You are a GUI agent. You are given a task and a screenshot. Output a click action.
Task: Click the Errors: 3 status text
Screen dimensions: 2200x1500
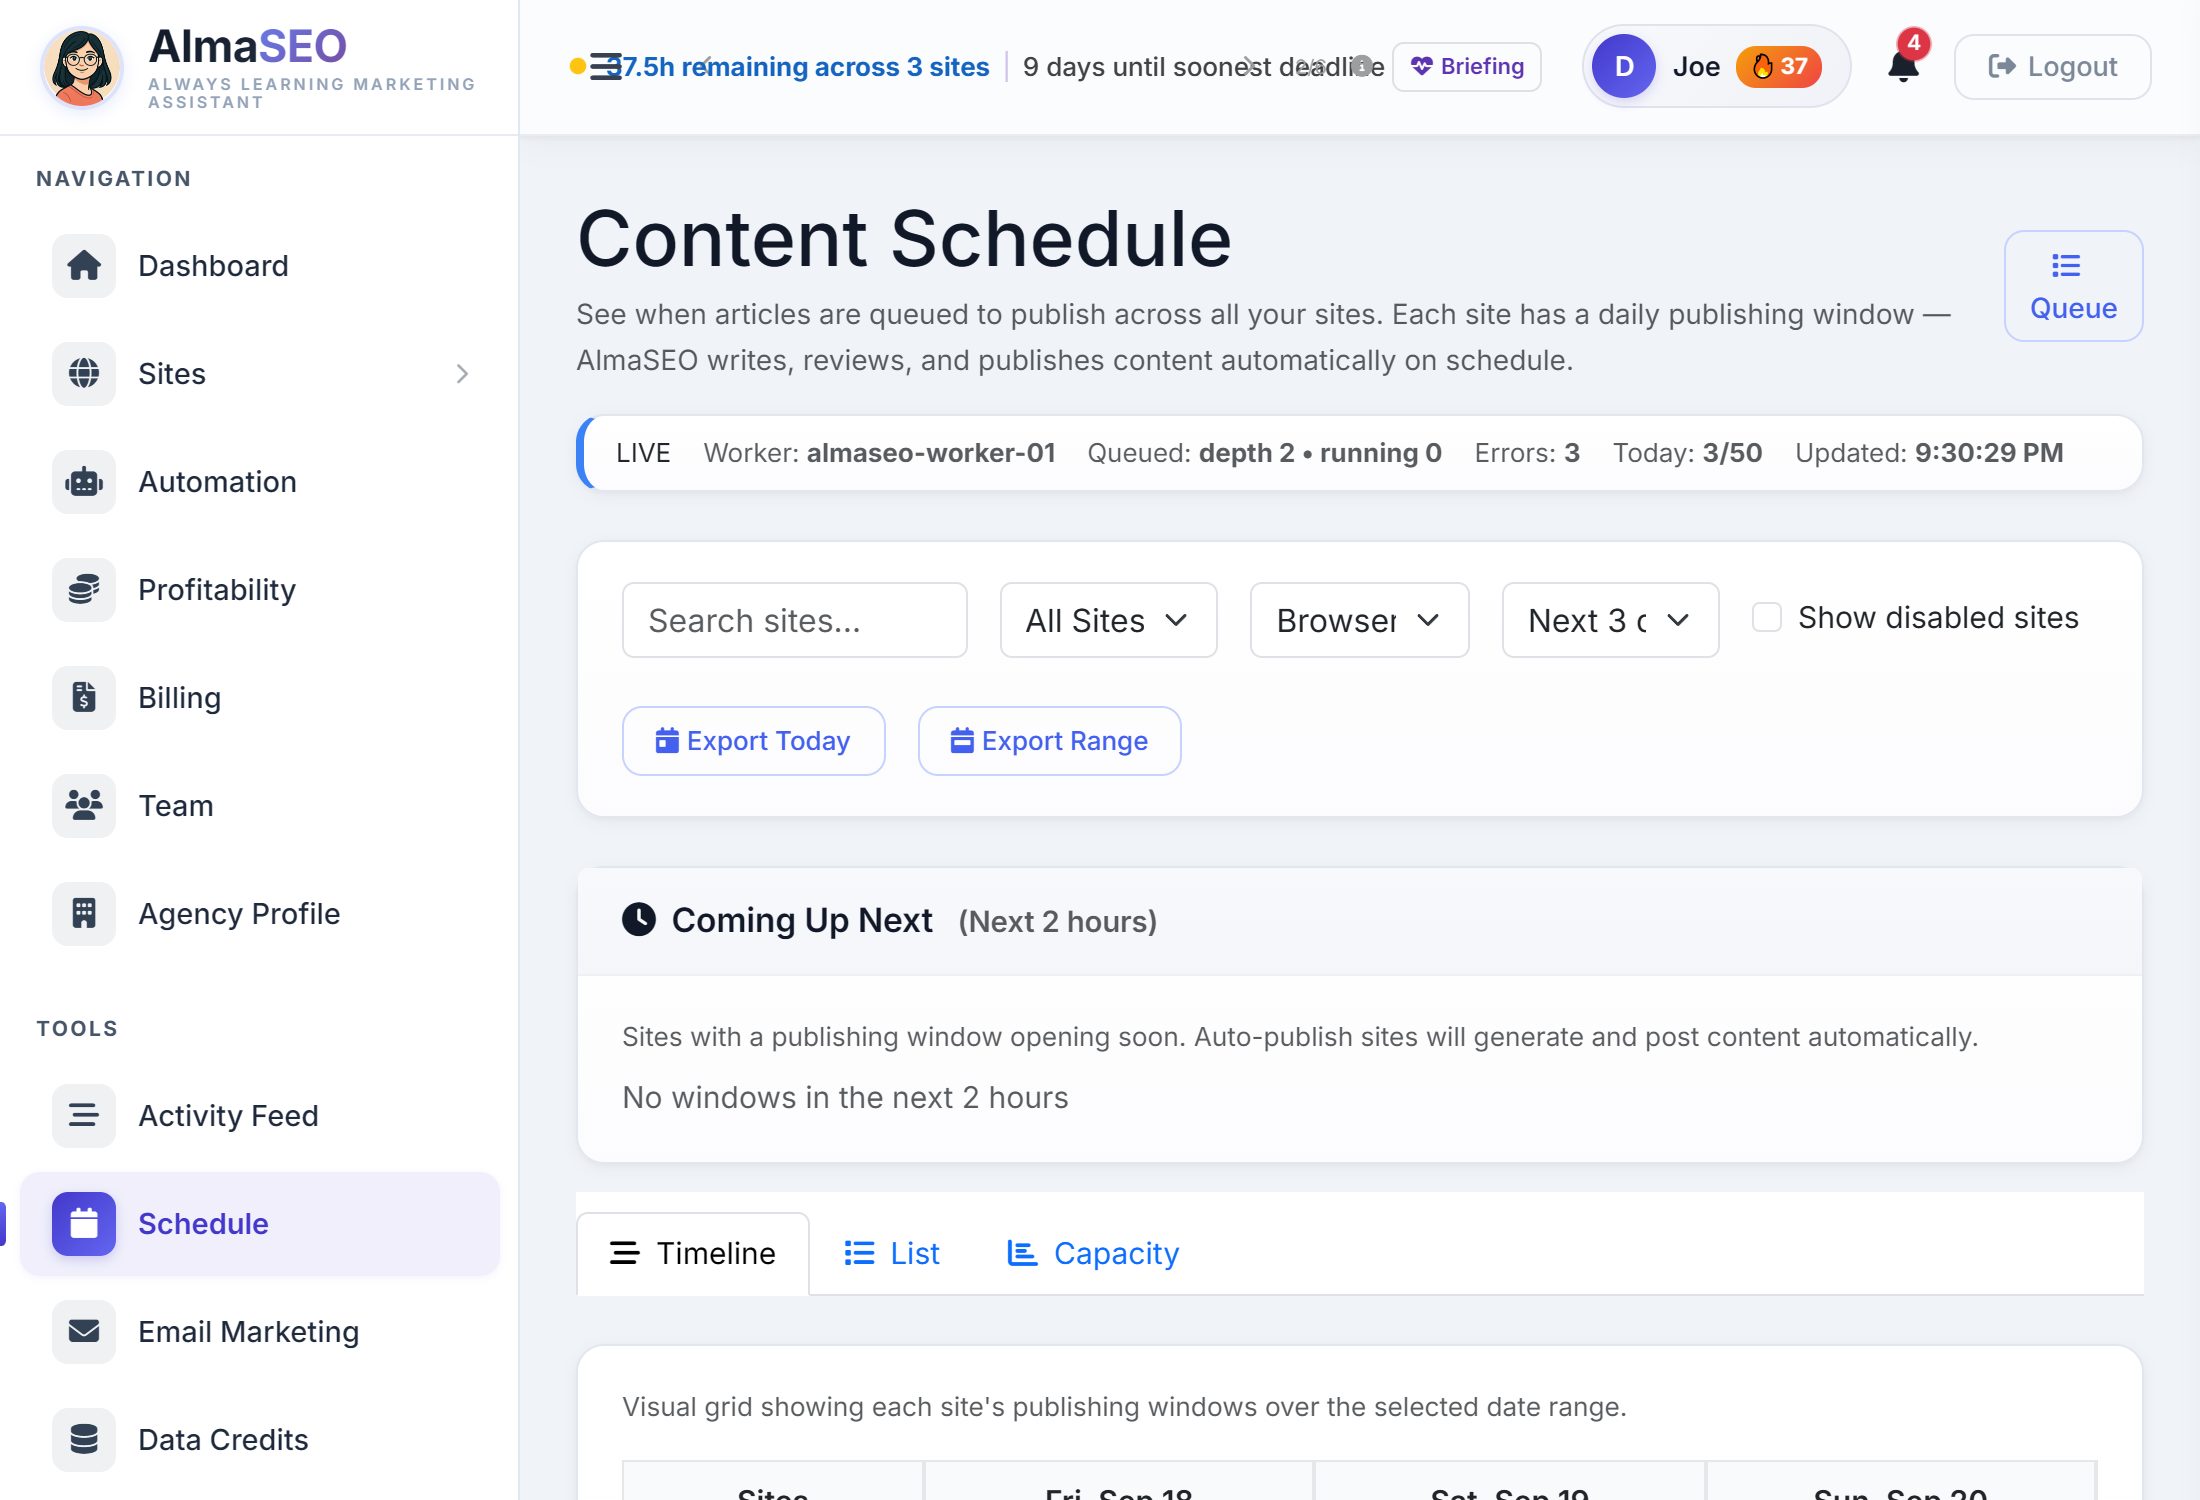1527,453
